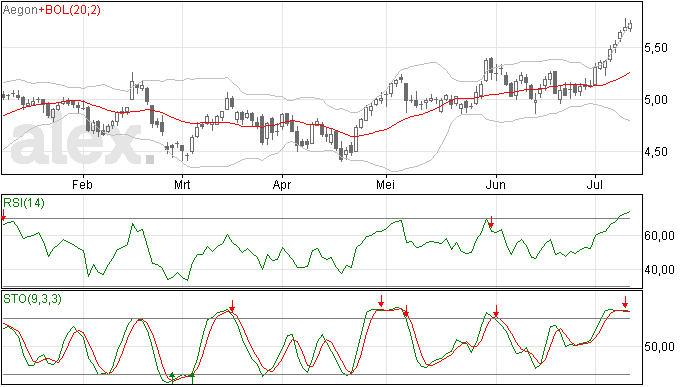Click the green stochastic buy arrow after Mrt
Screen dimensions: 690x387
(192, 378)
